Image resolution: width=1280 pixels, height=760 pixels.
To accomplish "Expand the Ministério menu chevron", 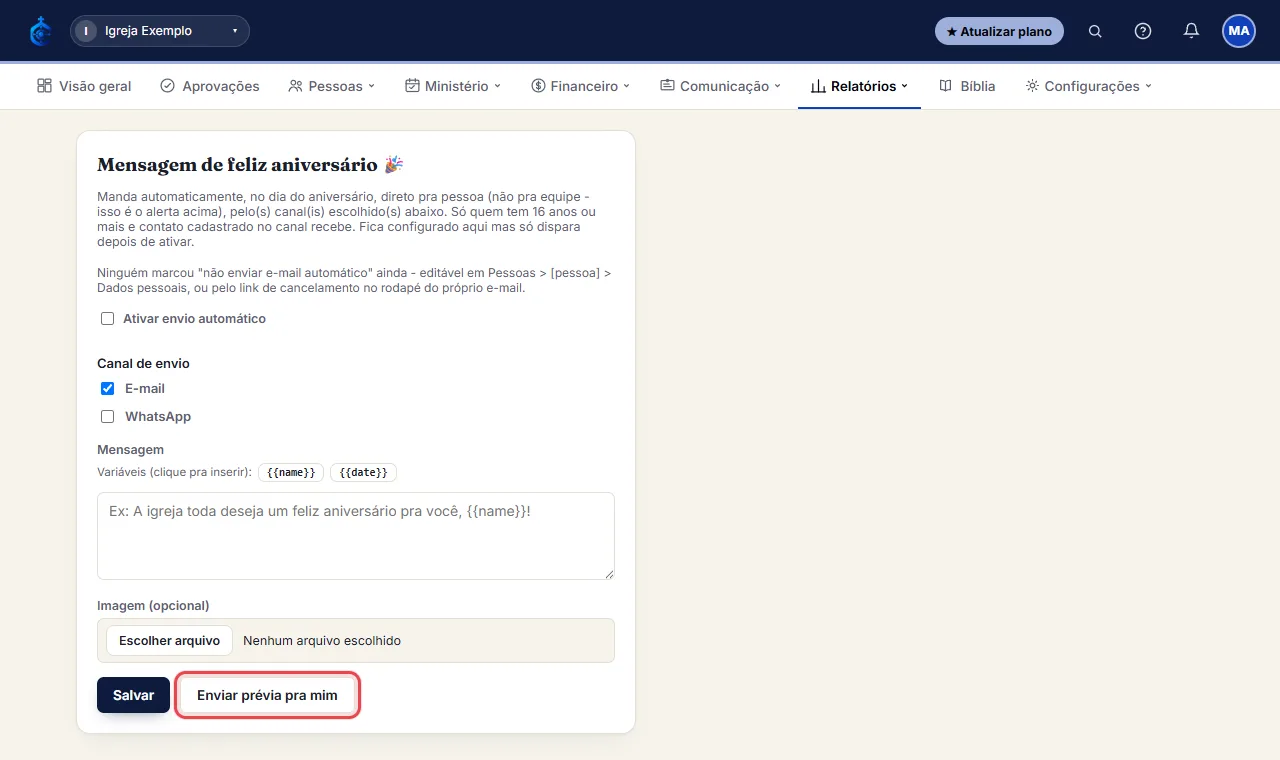I will (498, 86).
